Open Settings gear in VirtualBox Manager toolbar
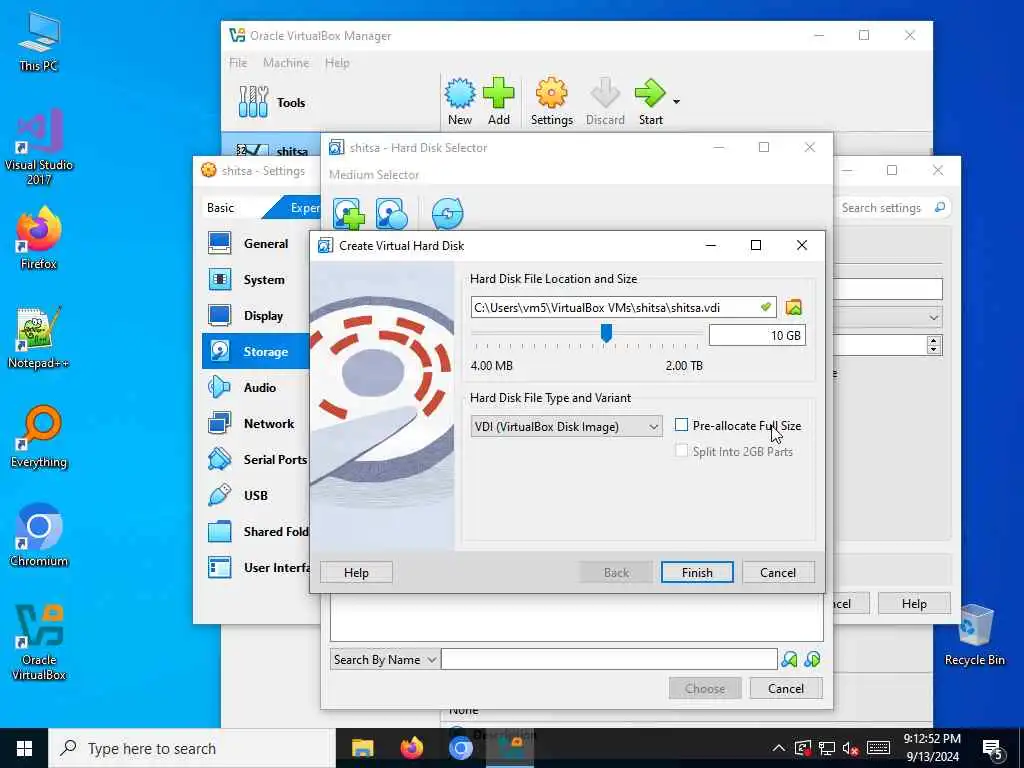1024x768 pixels. coord(551,101)
